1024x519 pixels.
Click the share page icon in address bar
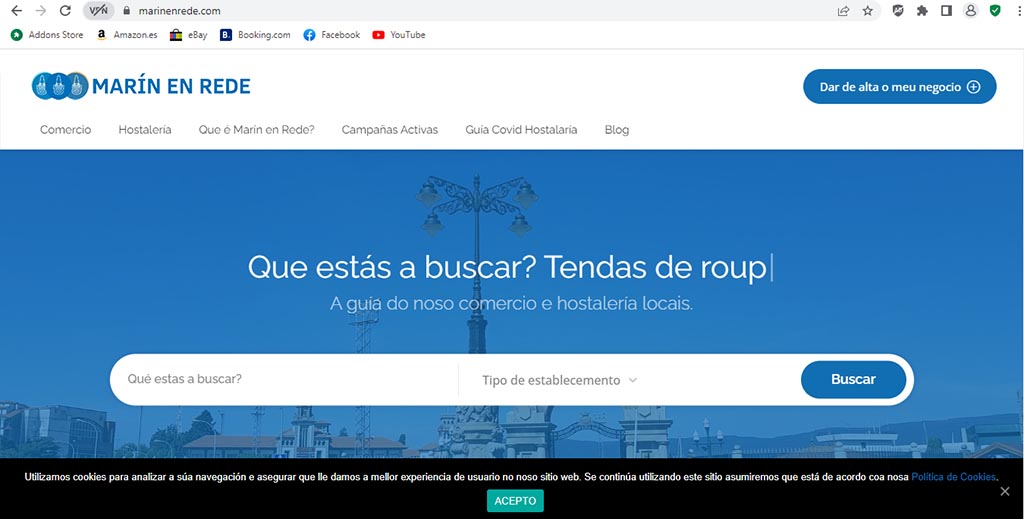click(843, 11)
